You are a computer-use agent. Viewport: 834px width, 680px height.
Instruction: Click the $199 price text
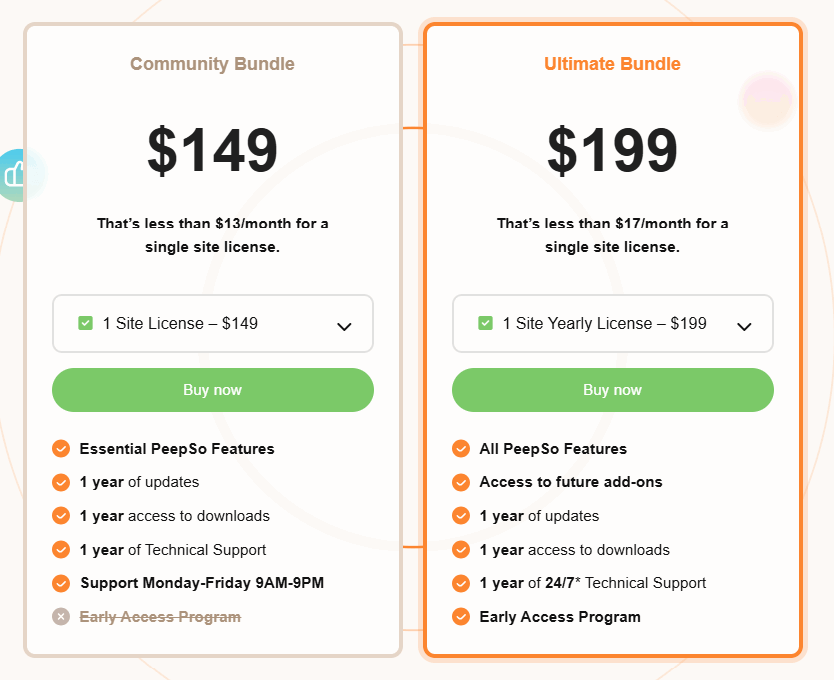tap(612, 150)
